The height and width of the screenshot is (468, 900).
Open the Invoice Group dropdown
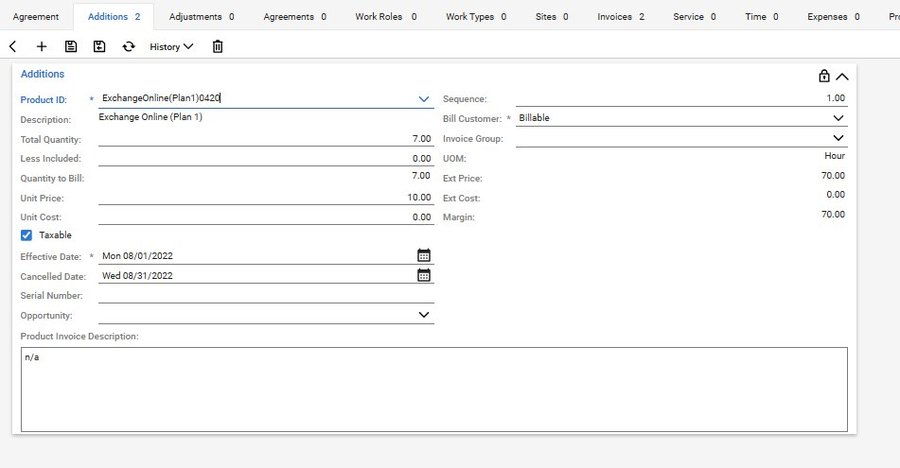coord(838,138)
